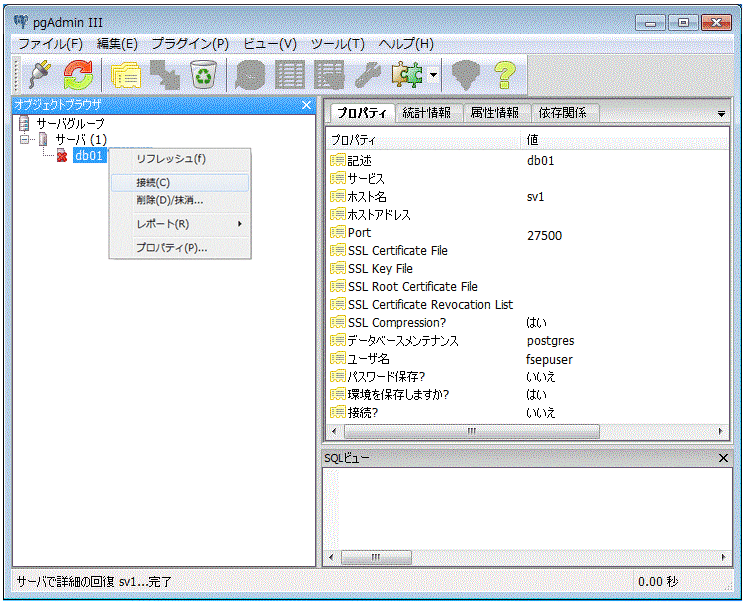The width and height of the screenshot is (745, 603).
Task: Open the ツール(T) menu
Action: pos(337,44)
